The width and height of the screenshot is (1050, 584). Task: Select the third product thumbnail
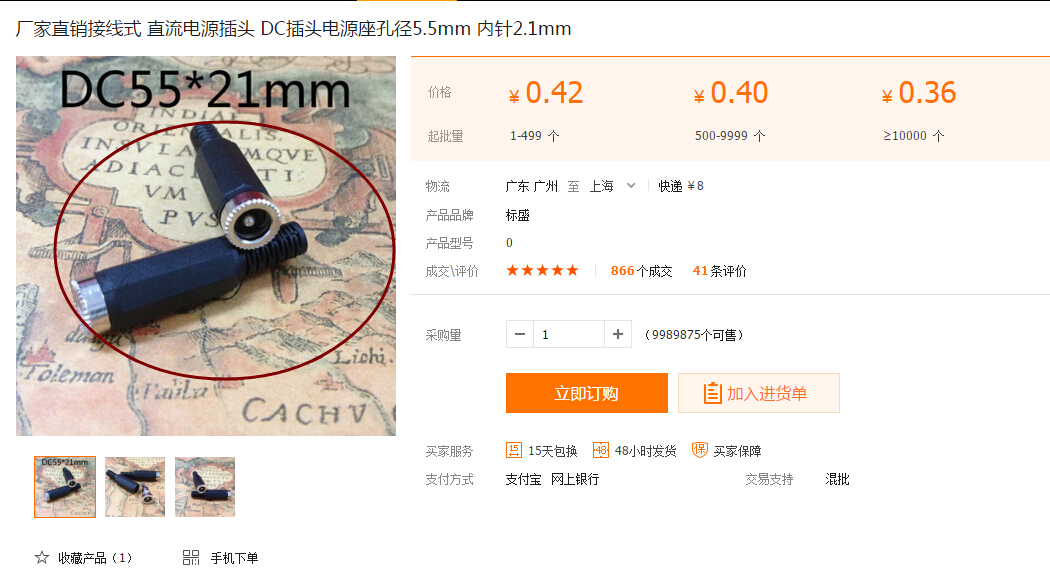pyautogui.click(x=205, y=487)
